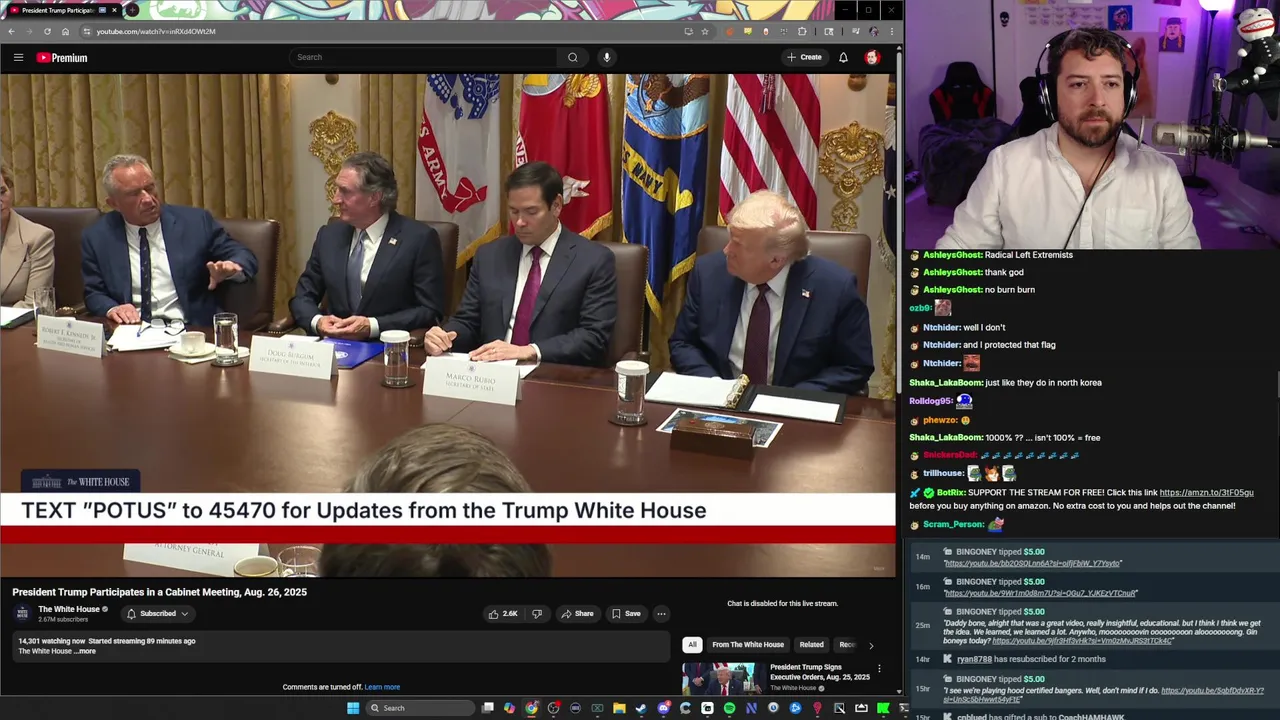Open The White House channel avatar
The image size is (1280, 720).
22,613
